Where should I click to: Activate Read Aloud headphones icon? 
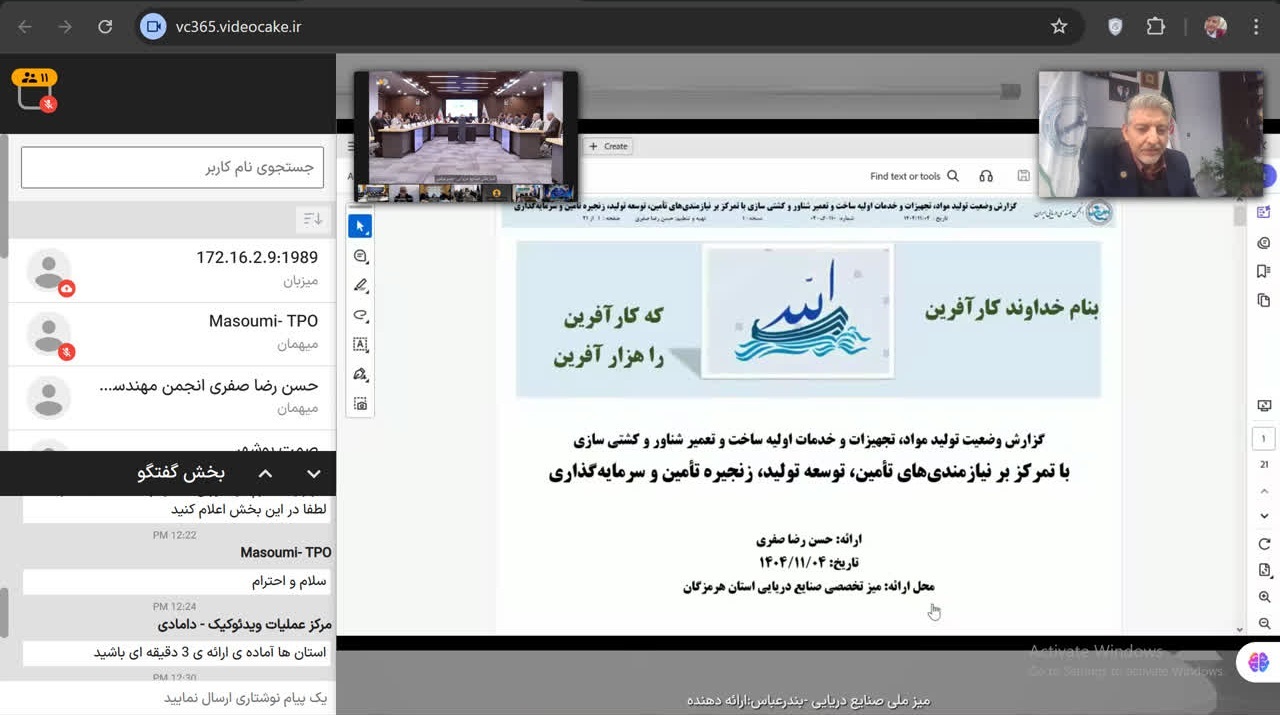(986, 175)
